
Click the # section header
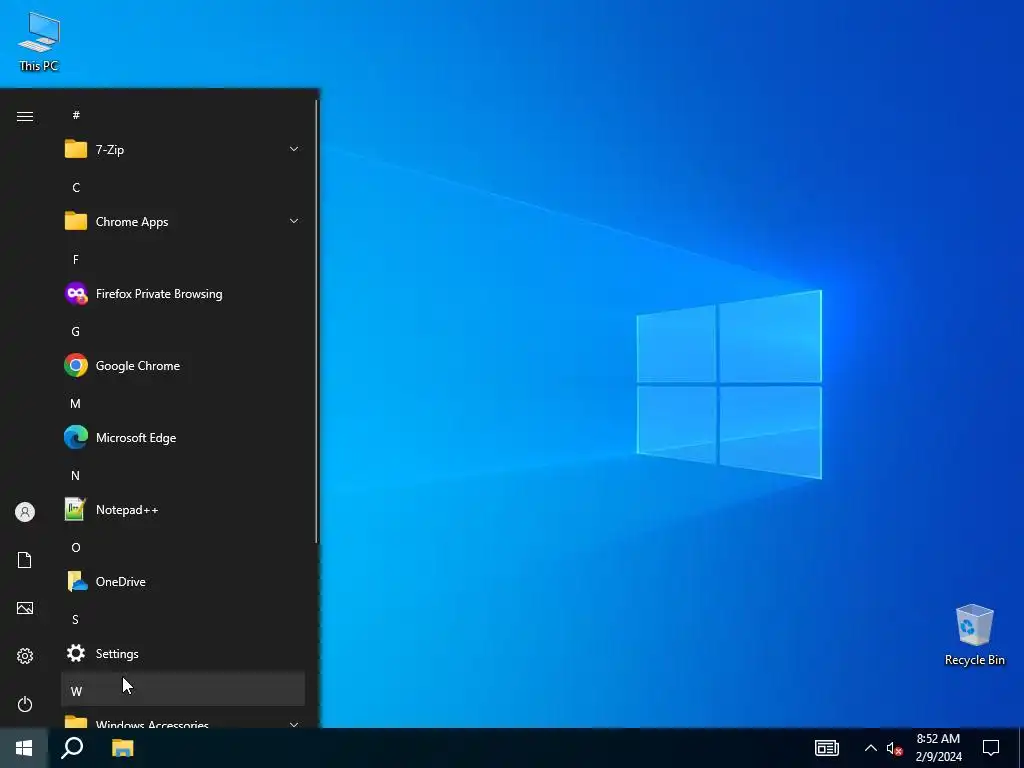[183, 116]
